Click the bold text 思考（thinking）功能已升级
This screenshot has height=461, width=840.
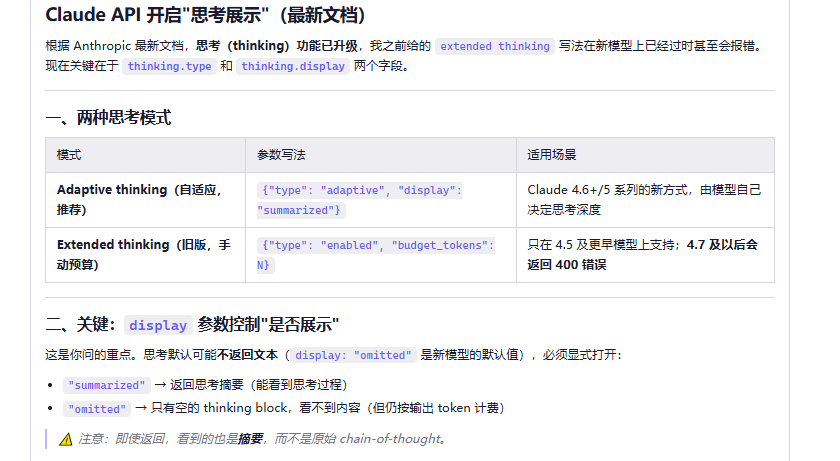[277, 46]
